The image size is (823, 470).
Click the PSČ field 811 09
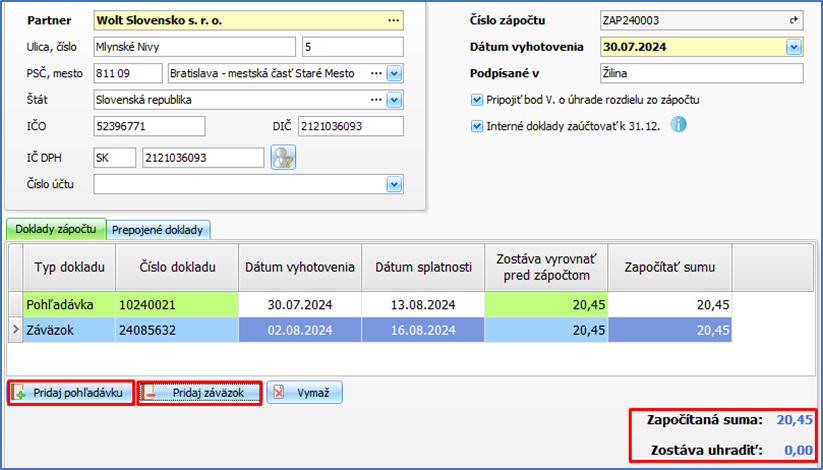click(128, 74)
